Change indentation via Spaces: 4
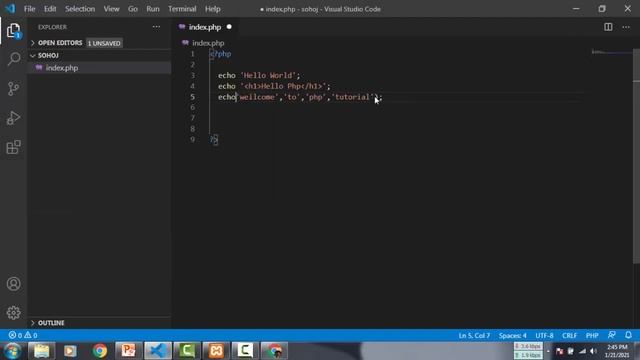The image size is (640, 360). pyautogui.click(x=512, y=336)
